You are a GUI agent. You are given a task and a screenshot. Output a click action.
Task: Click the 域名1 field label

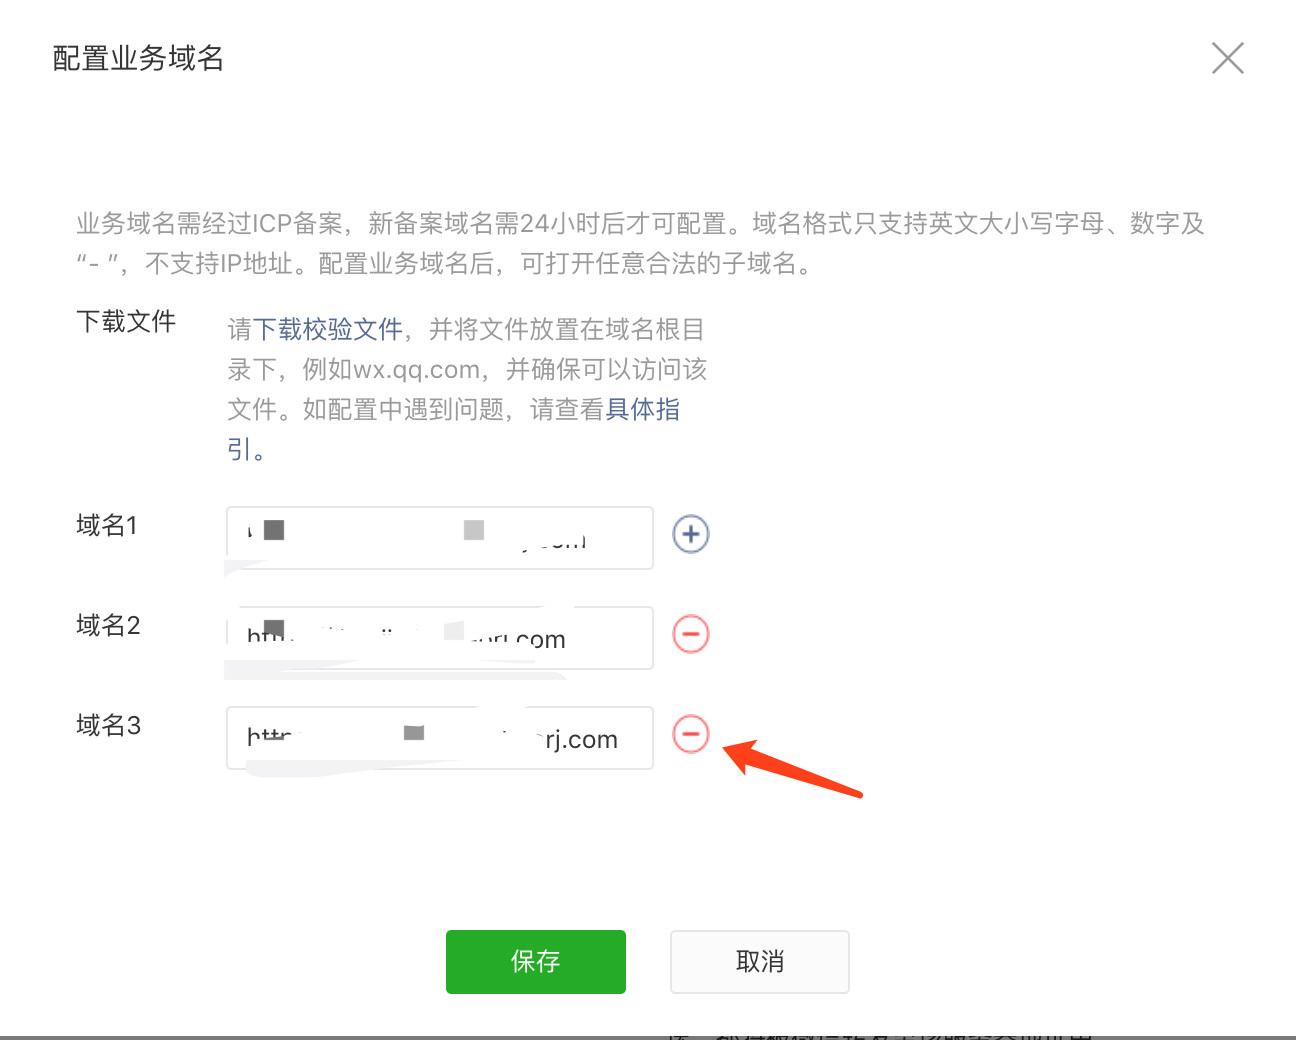pos(107,525)
